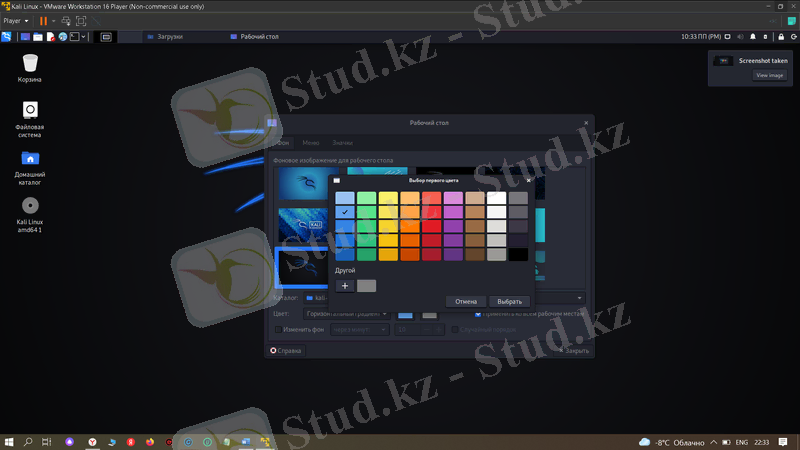The height and width of the screenshot is (450, 800).
Task: Click the Справка help button
Action: pos(286,351)
